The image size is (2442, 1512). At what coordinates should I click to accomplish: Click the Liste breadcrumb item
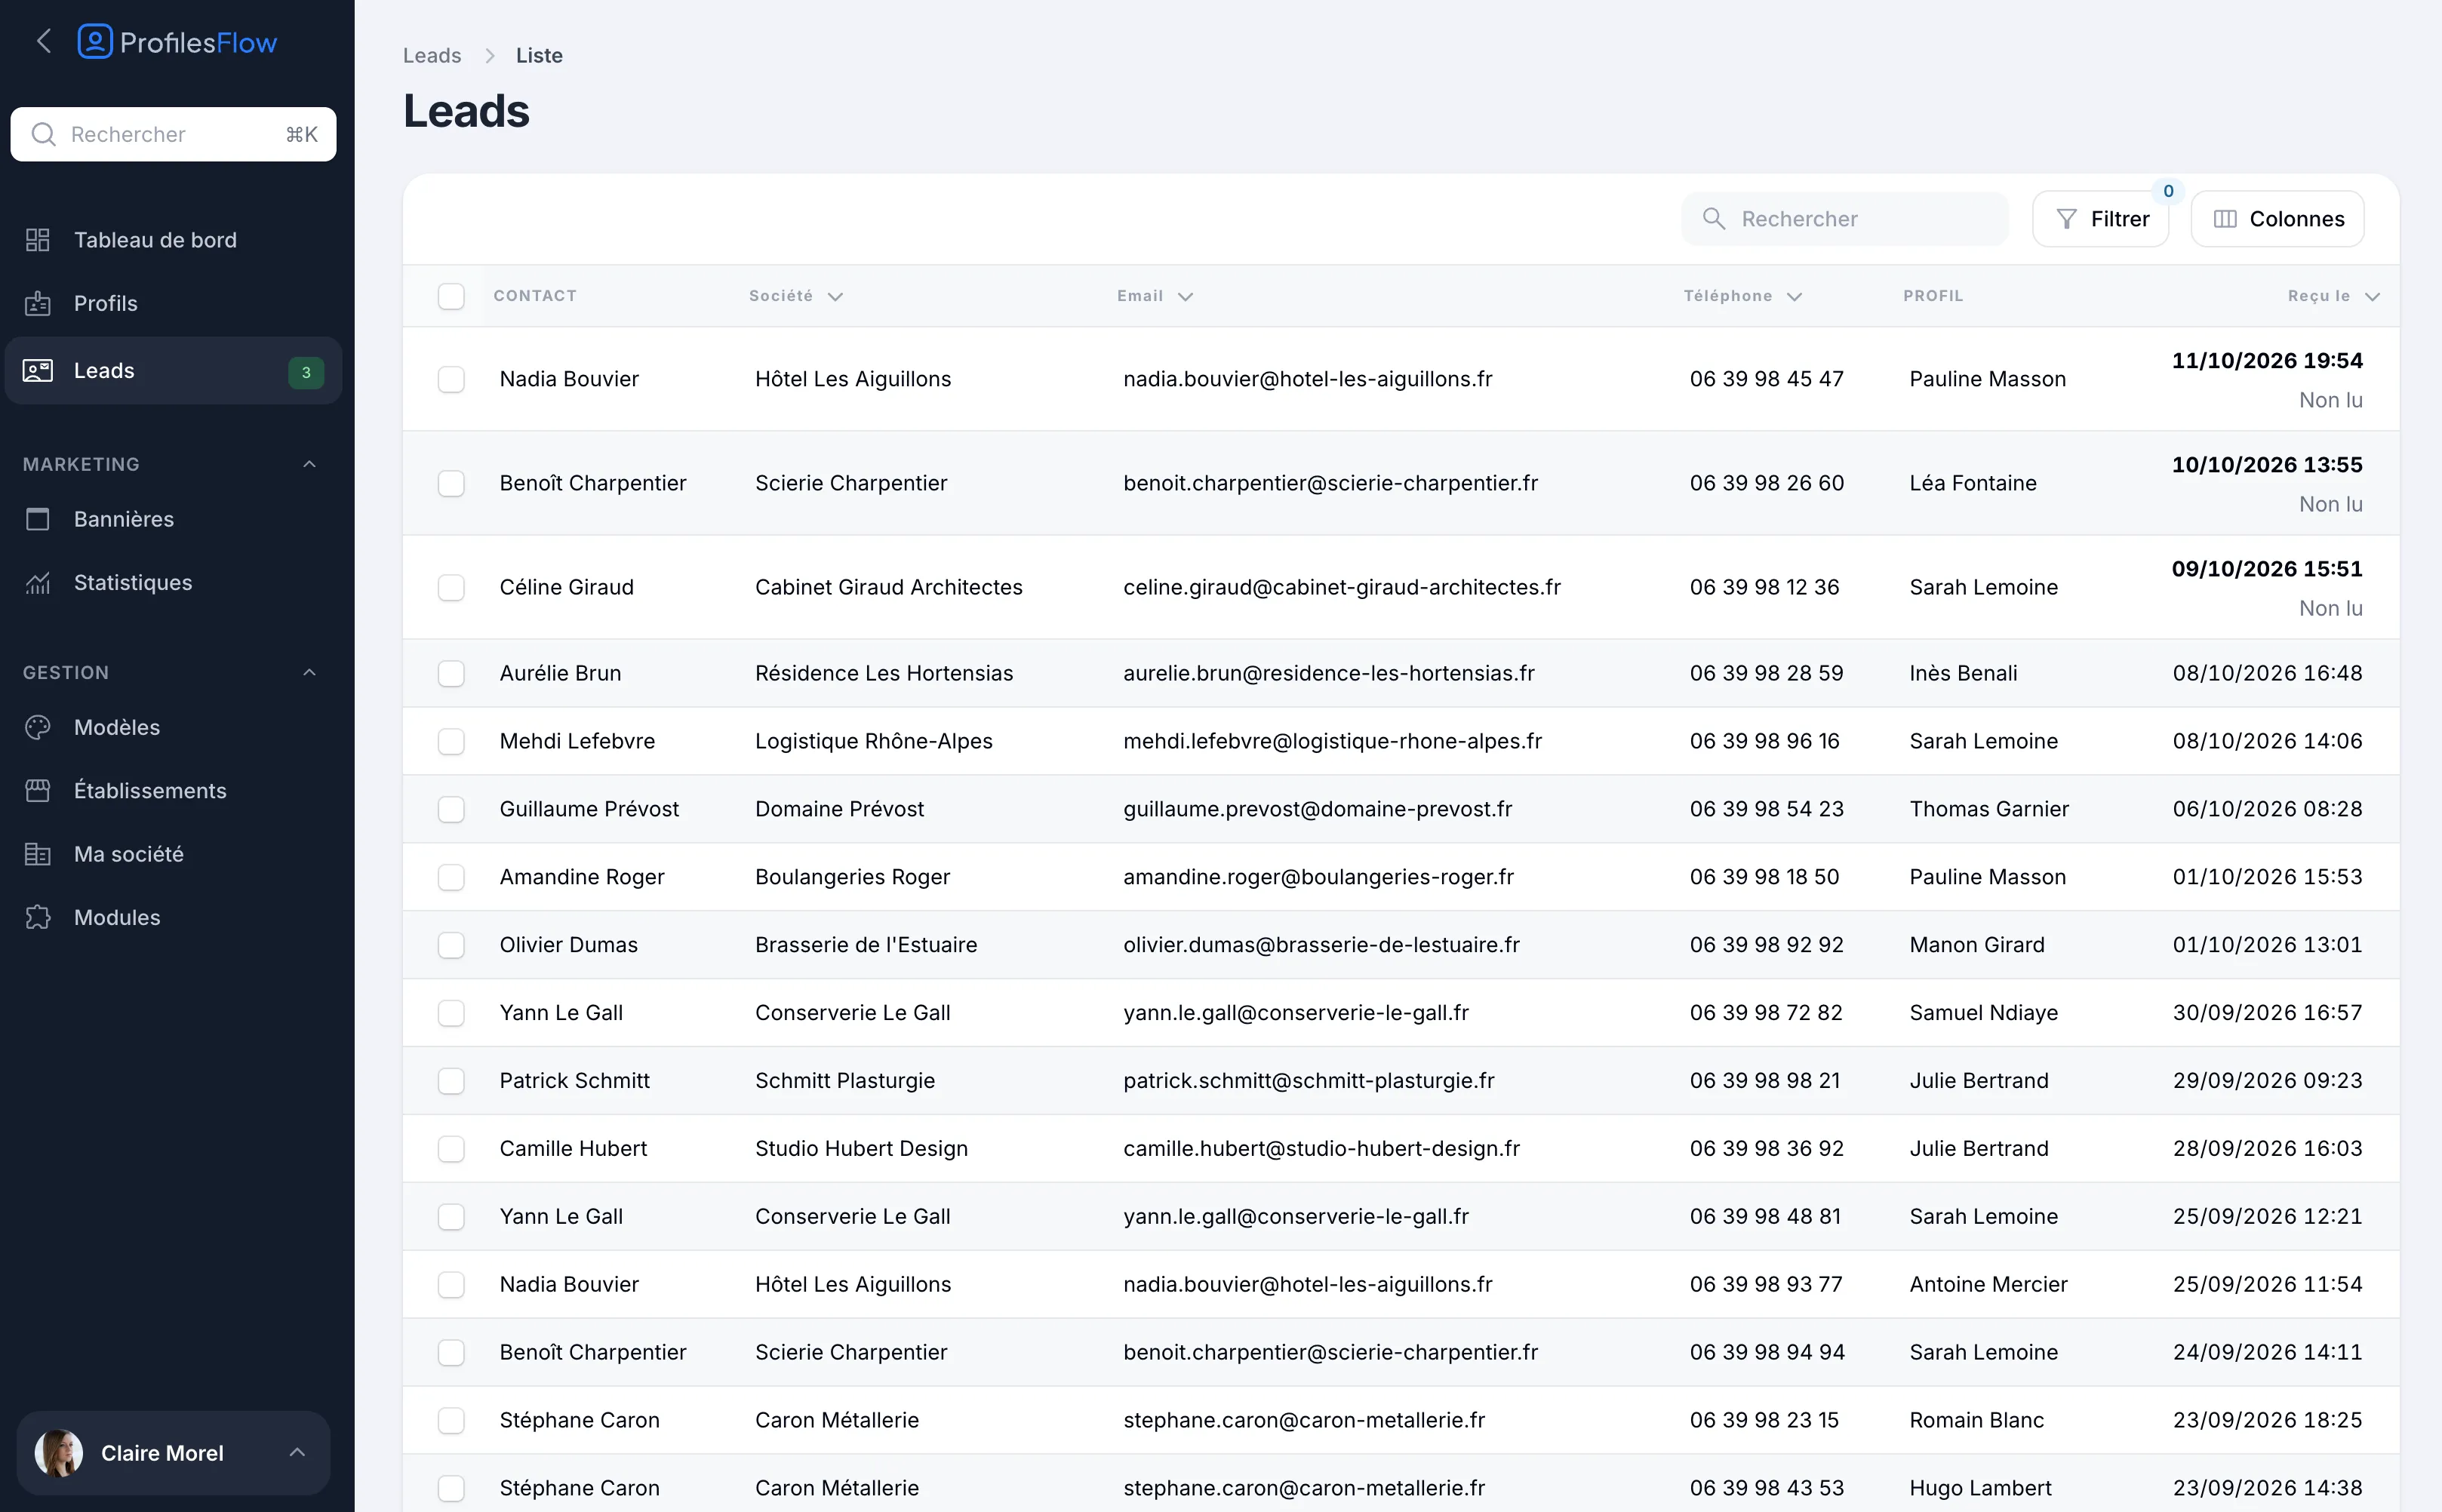pos(539,55)
